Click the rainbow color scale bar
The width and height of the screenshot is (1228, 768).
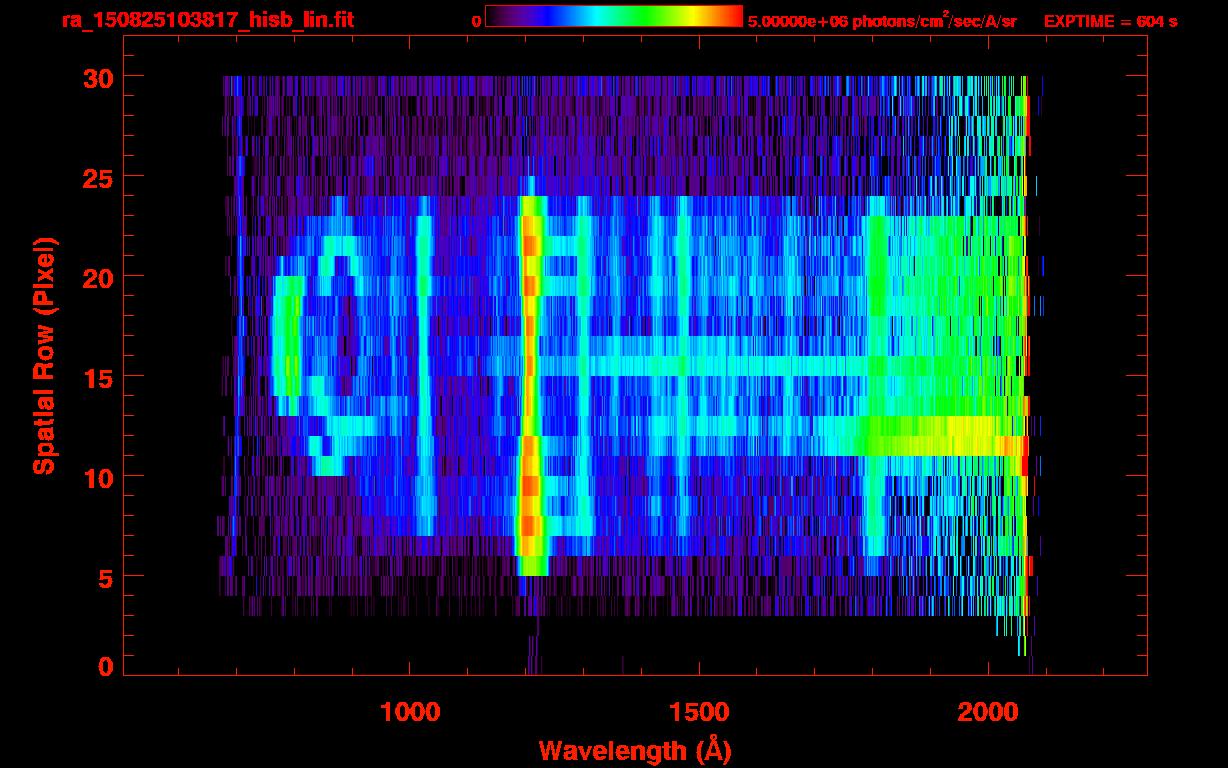[614, 16]
